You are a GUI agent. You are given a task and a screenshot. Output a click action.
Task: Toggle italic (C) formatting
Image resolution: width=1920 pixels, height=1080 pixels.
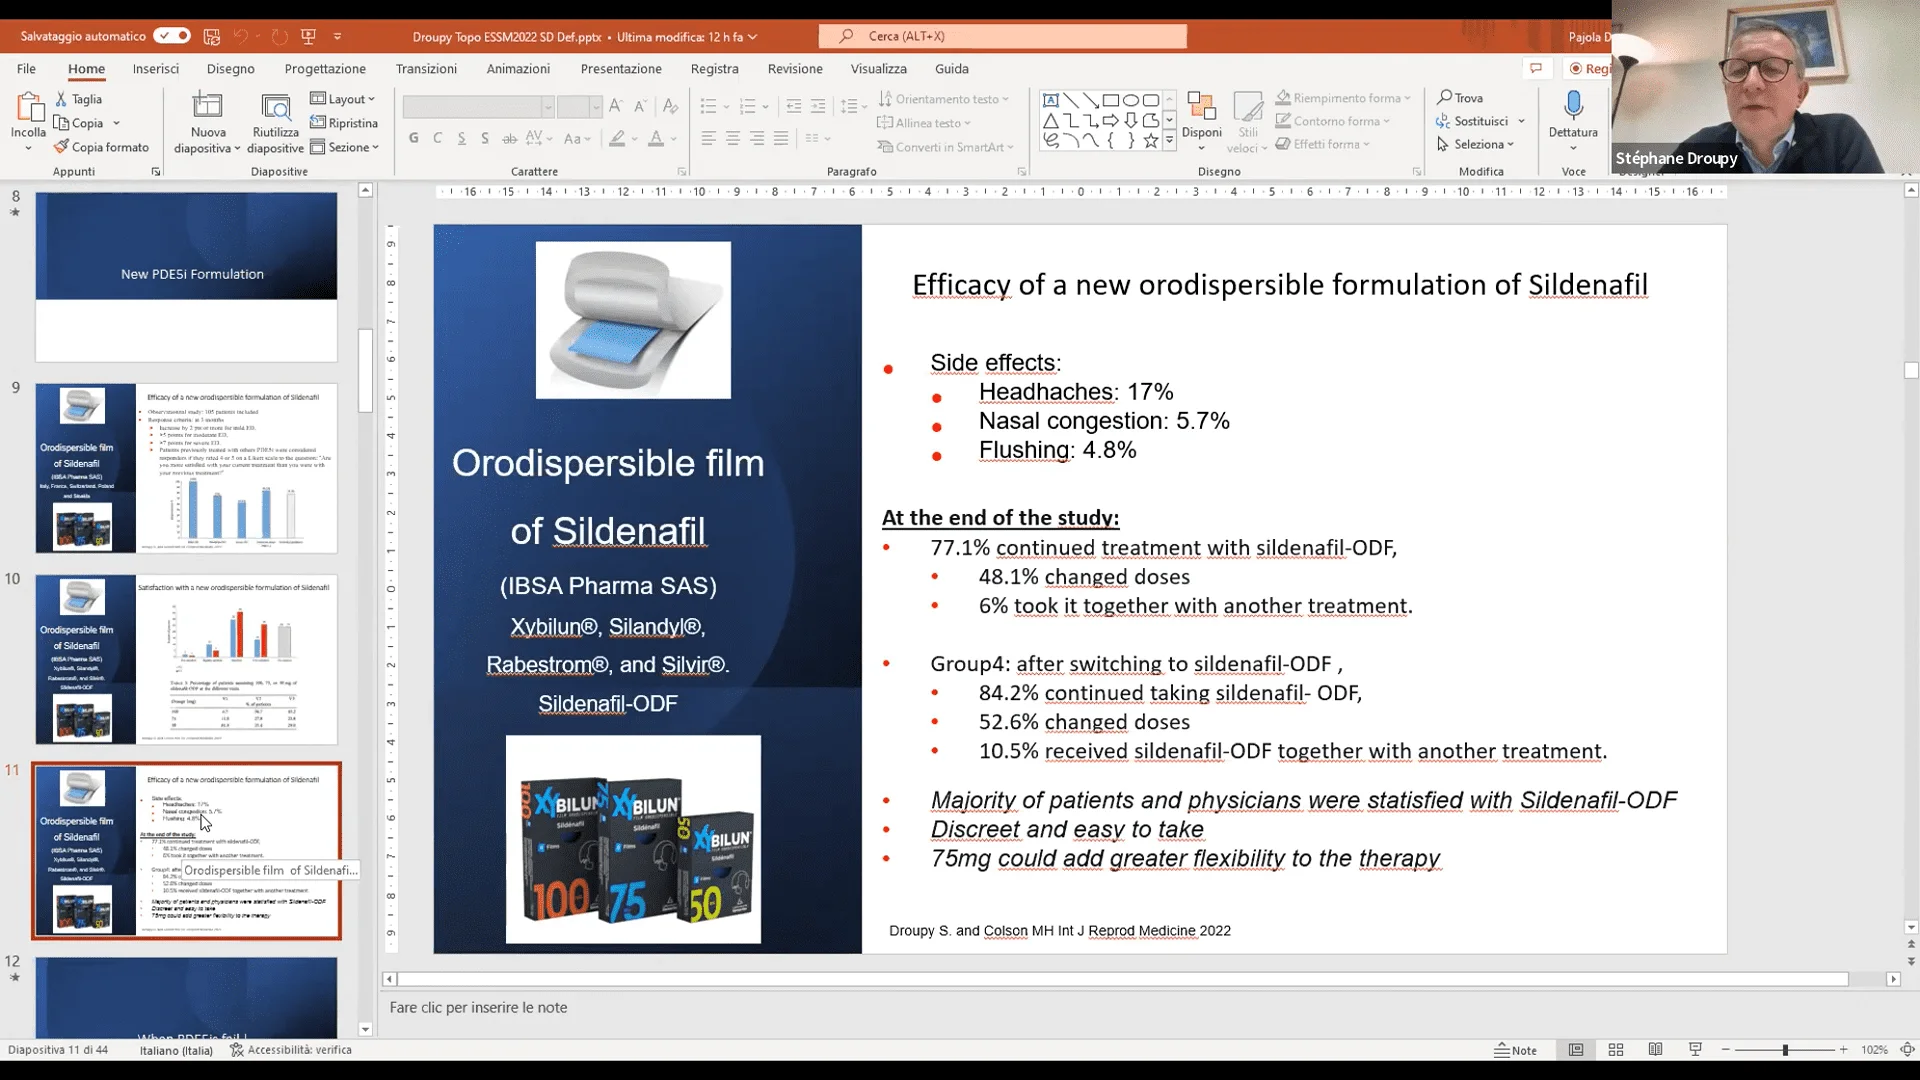(x=437, y=138)
